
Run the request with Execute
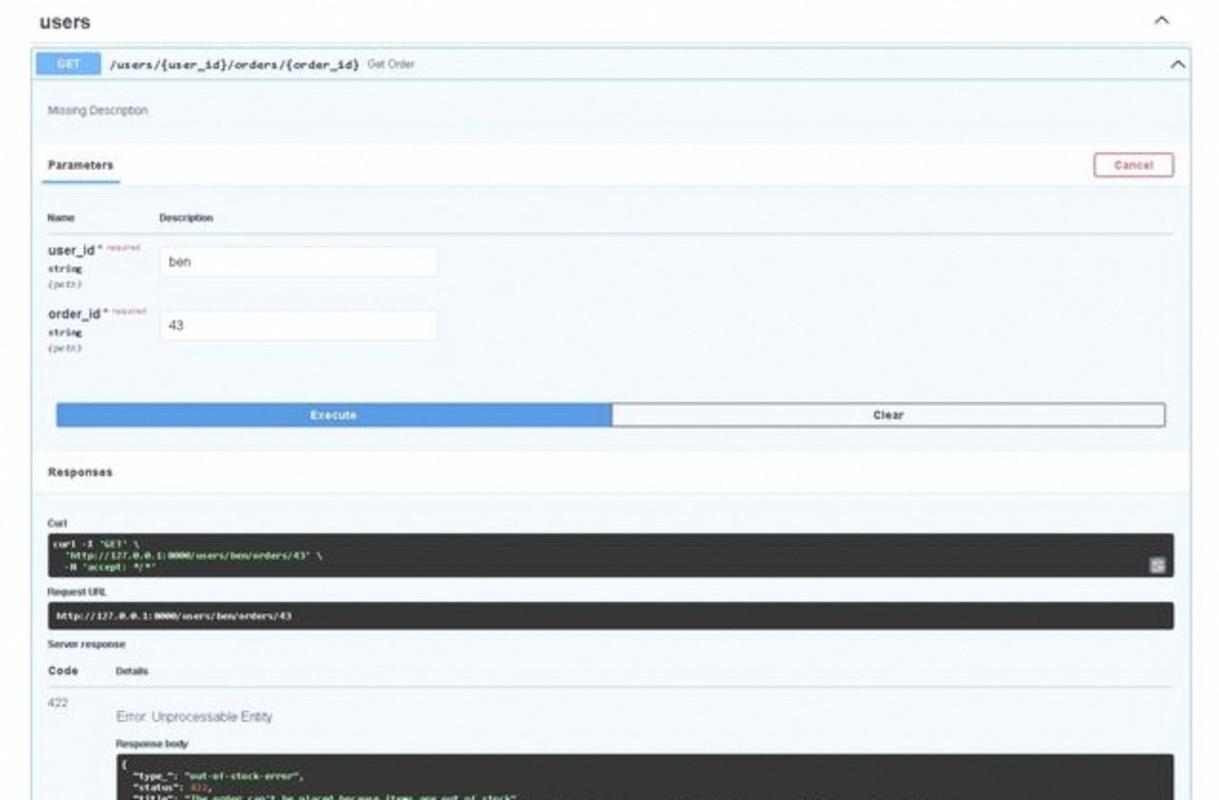pos(333,415)
